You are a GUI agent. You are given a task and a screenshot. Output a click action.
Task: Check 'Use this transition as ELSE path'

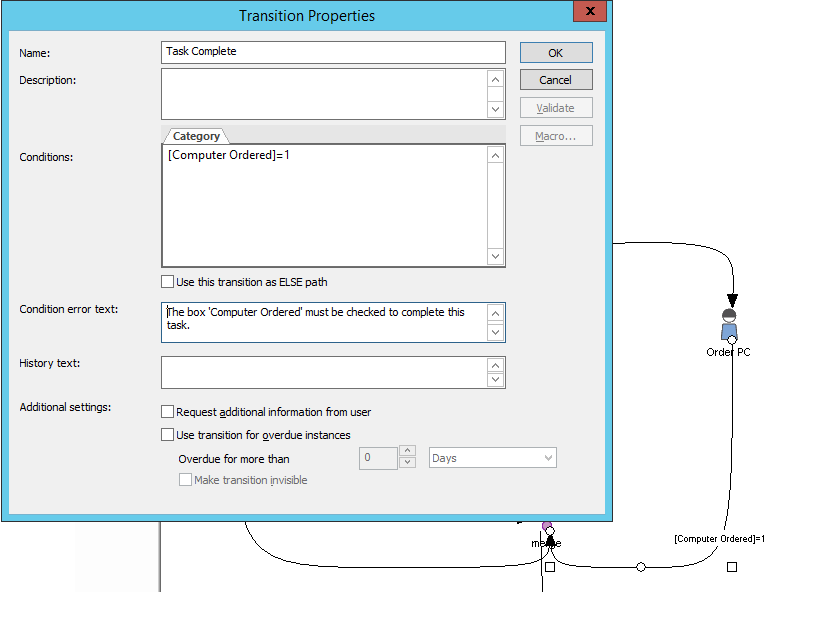pos(168,281)
